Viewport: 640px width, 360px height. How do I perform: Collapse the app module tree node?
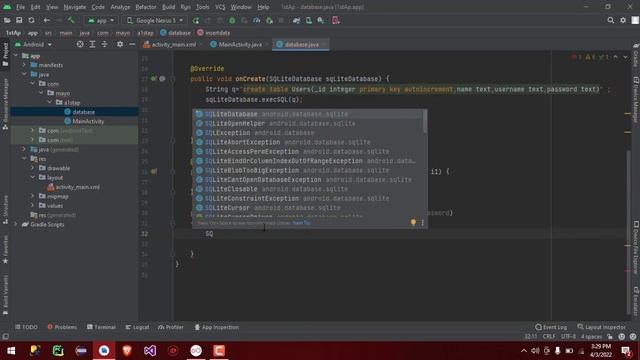click(x=16, y=56)
